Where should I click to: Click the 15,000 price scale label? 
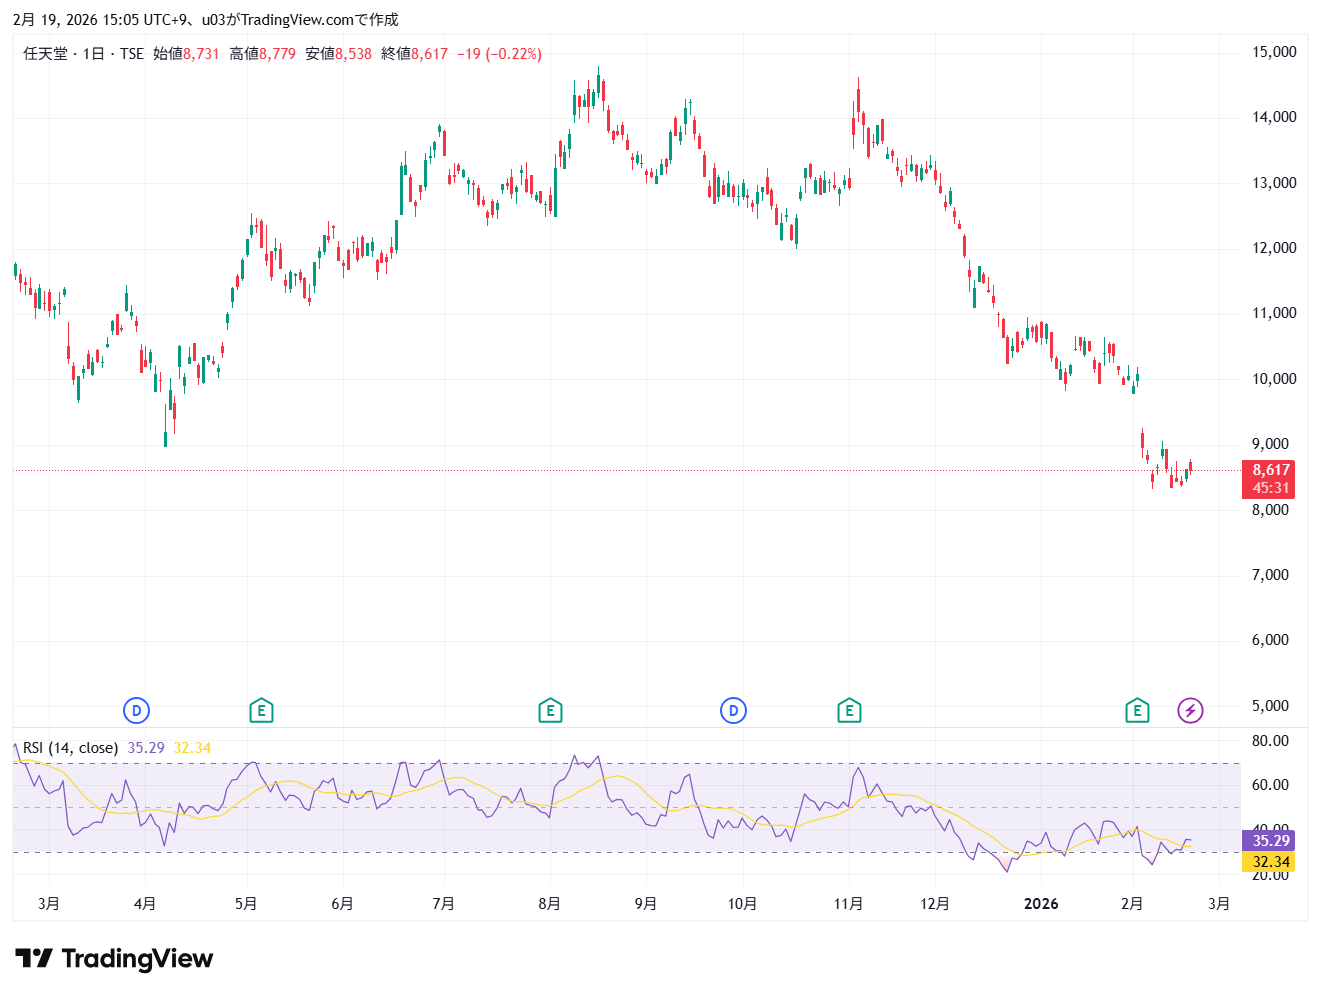pyautogui.click(x=1274, y=52)
